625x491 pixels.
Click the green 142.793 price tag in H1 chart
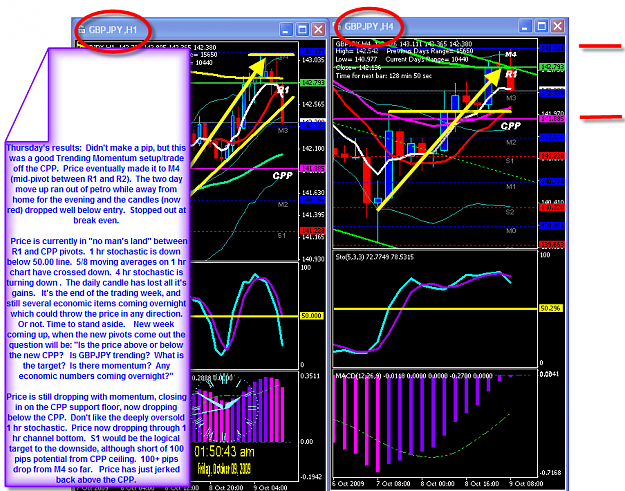[313, 82]
